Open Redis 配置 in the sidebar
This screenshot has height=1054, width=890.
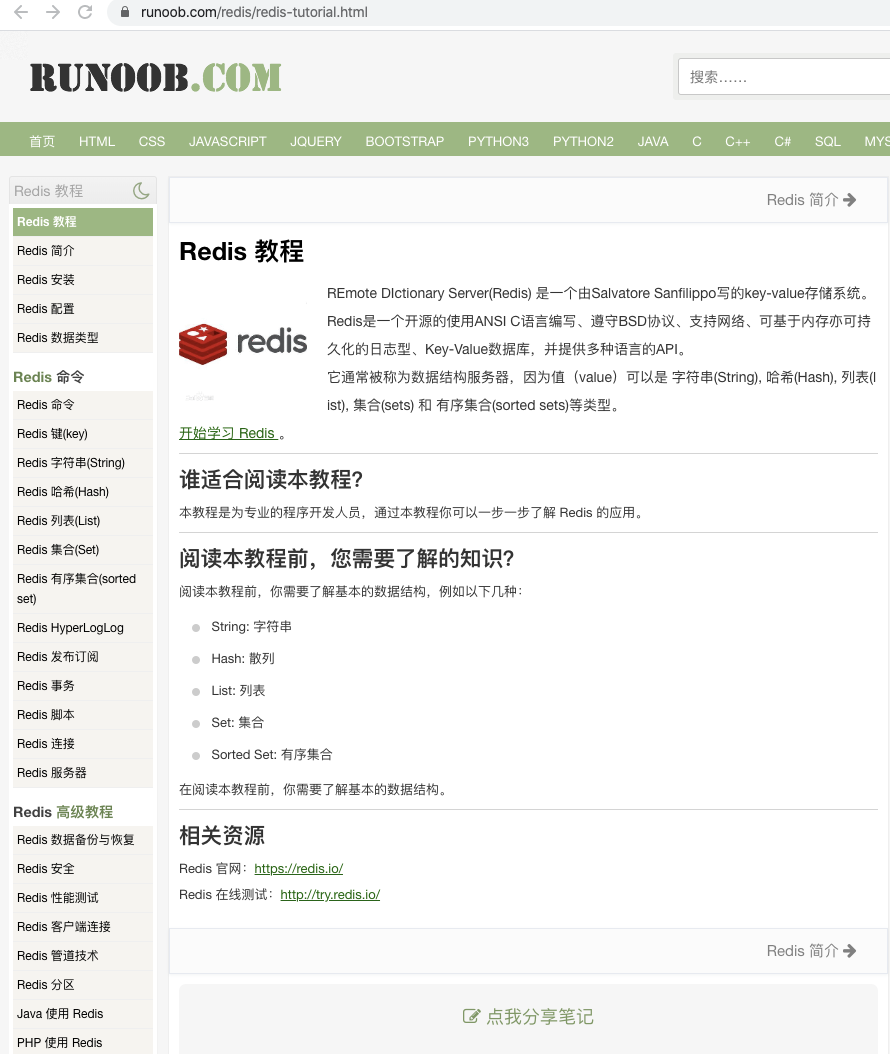point(83,309)
